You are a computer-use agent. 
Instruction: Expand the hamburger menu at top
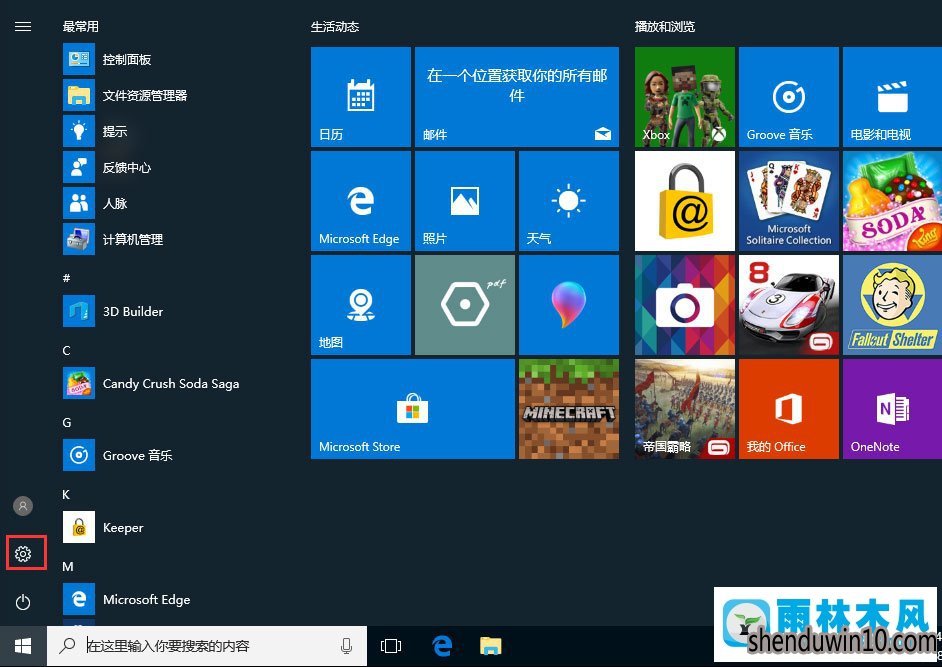coord(23,26)
